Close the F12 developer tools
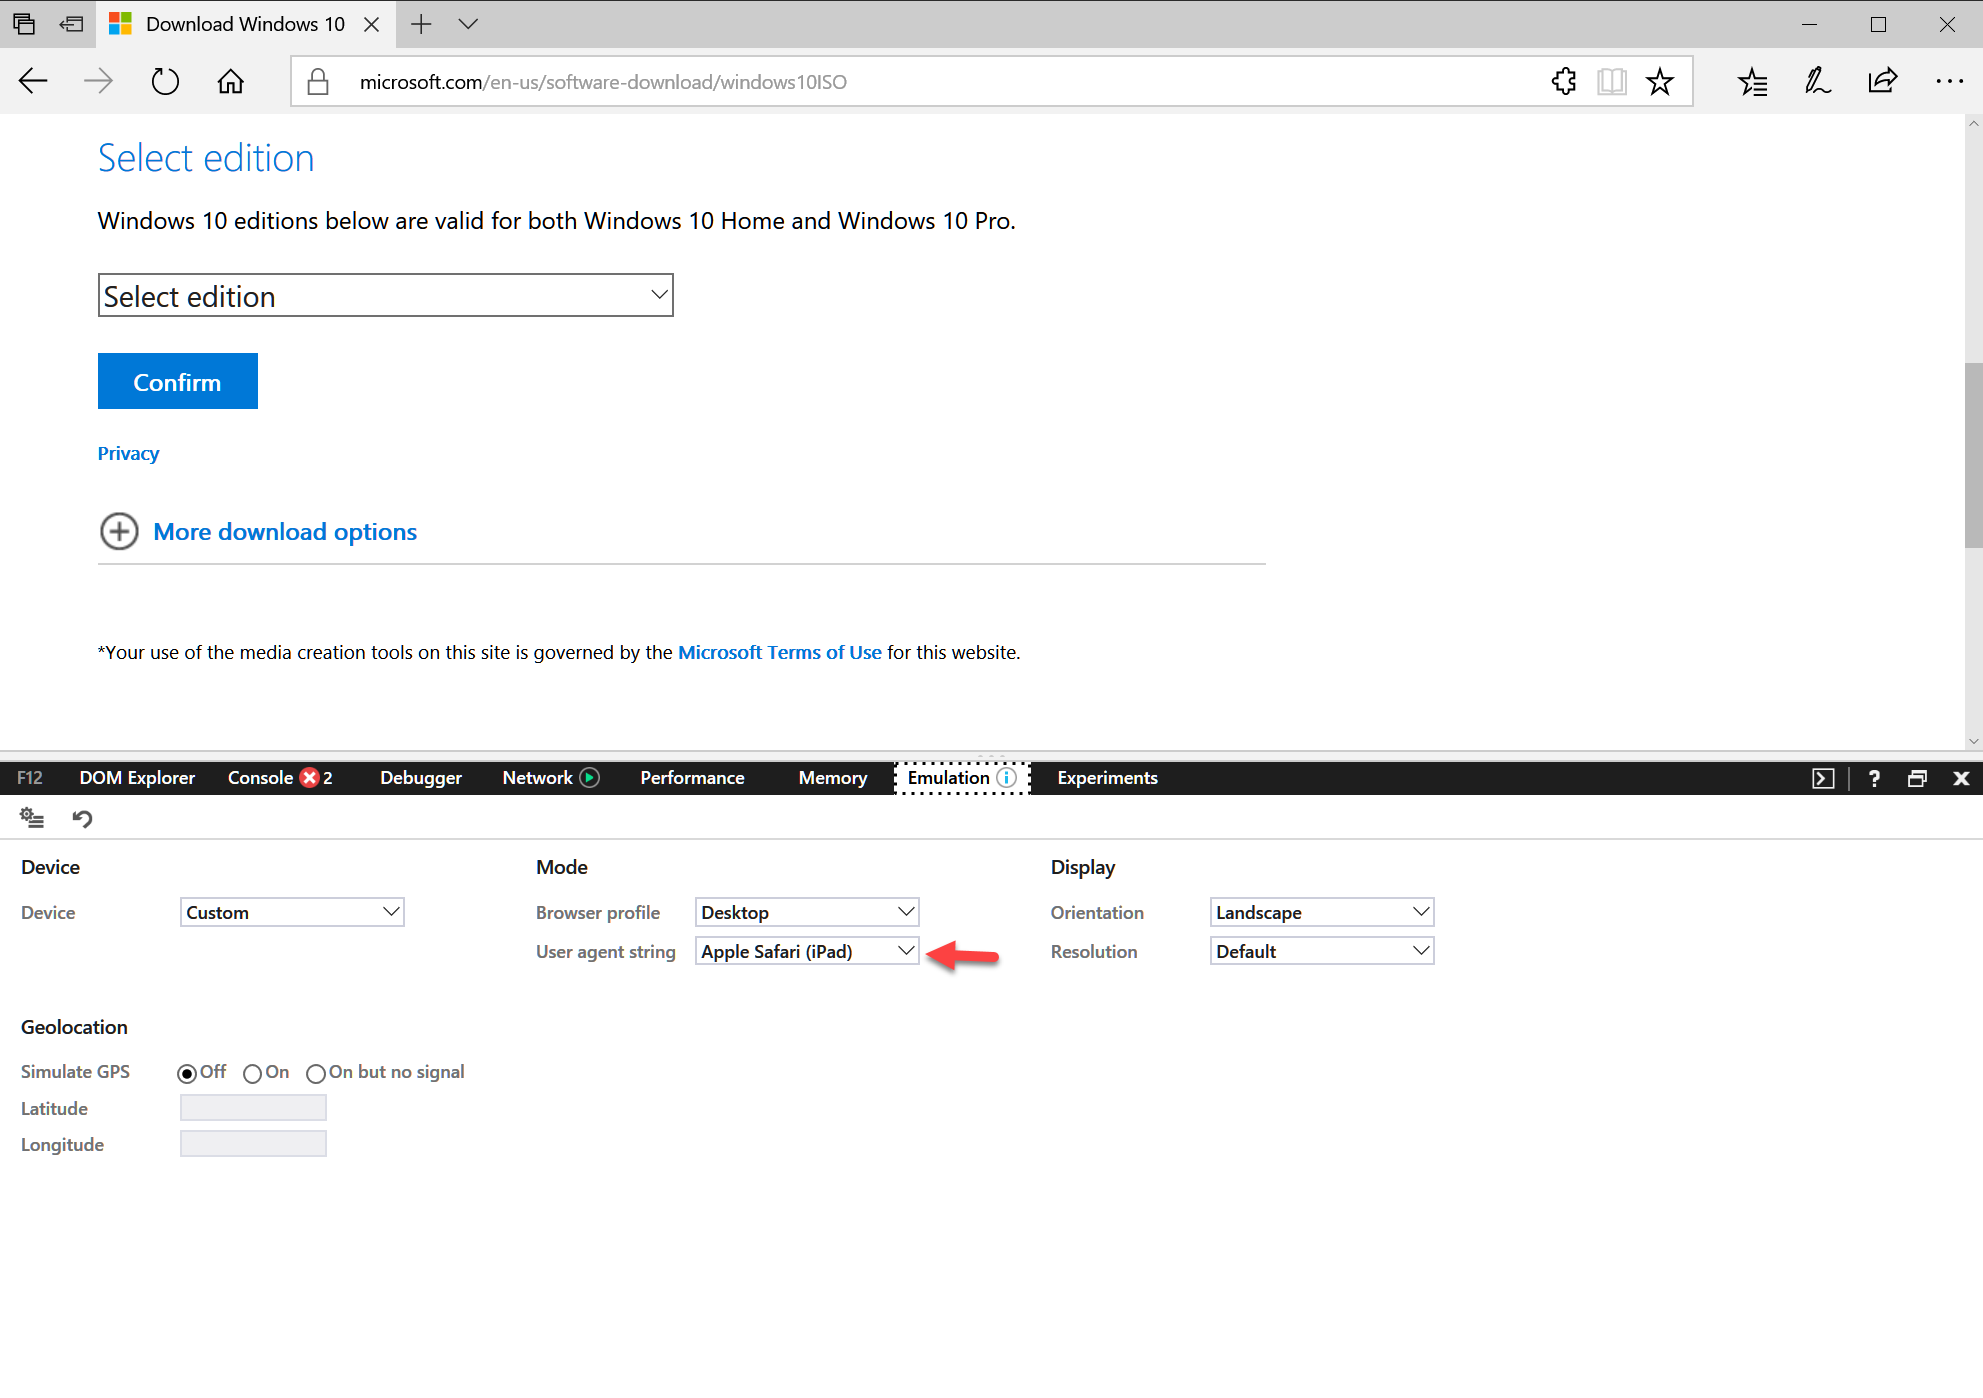Image resolution: width=1983 pixels, height=1398 pixels. click(1961, 778)
